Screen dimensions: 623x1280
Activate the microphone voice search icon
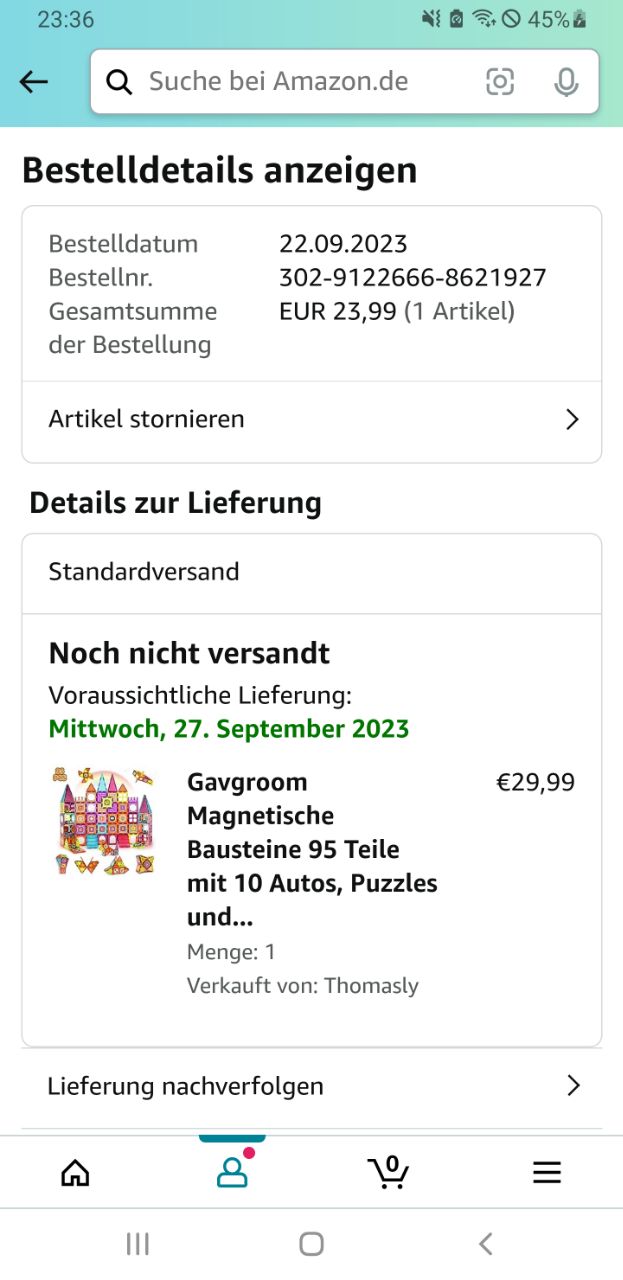pos(566,82)
